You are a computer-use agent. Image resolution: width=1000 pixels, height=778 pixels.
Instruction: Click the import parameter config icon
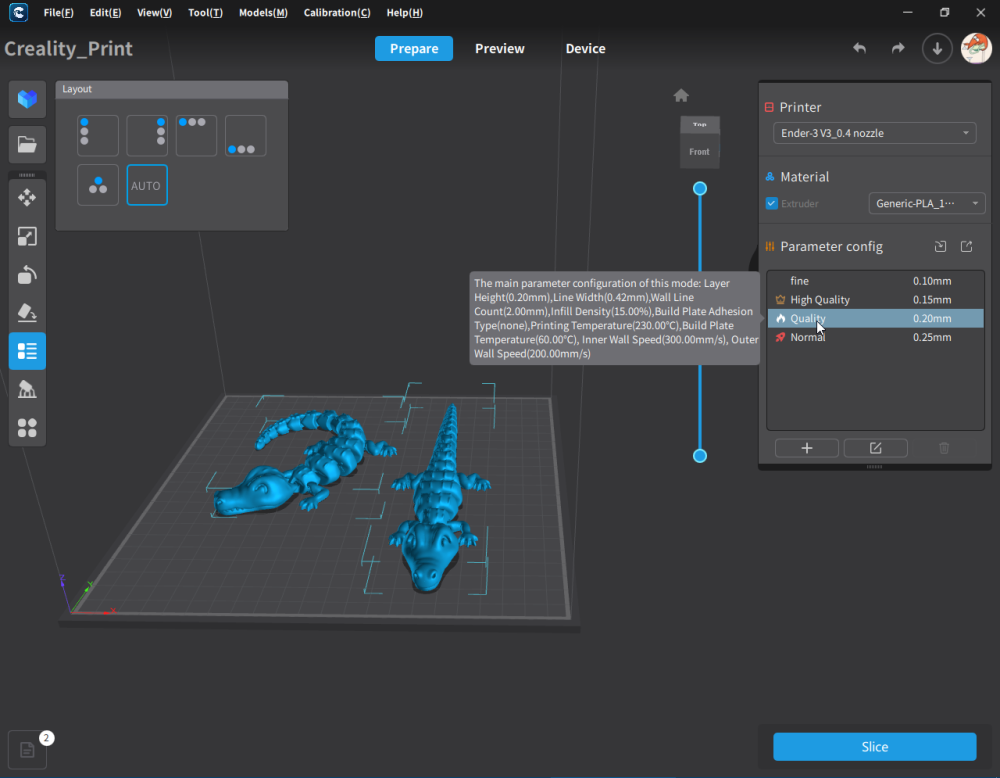940,247
